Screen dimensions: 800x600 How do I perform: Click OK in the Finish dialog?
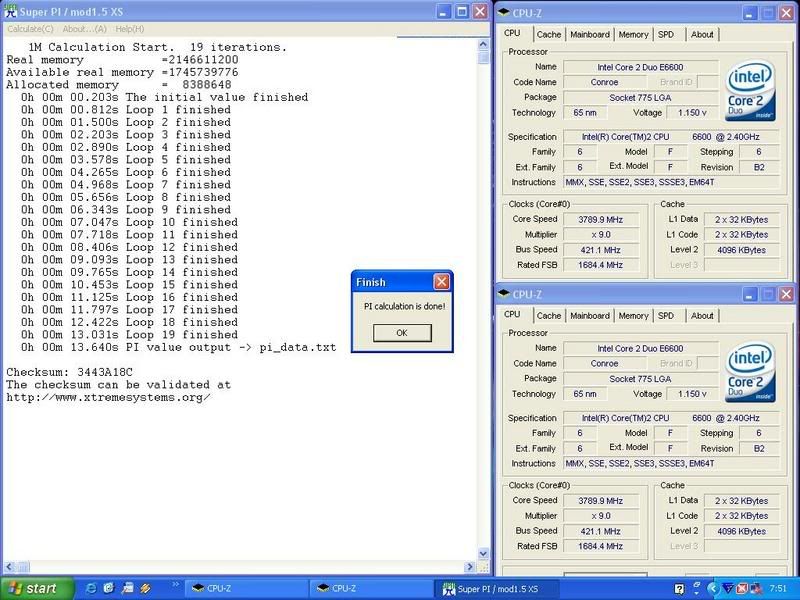pos(401,332)
